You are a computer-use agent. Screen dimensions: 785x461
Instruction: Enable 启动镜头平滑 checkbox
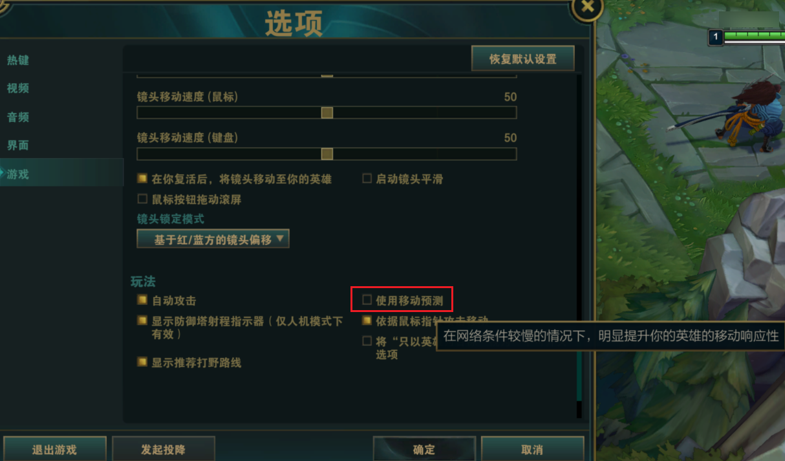pos(367,178)
